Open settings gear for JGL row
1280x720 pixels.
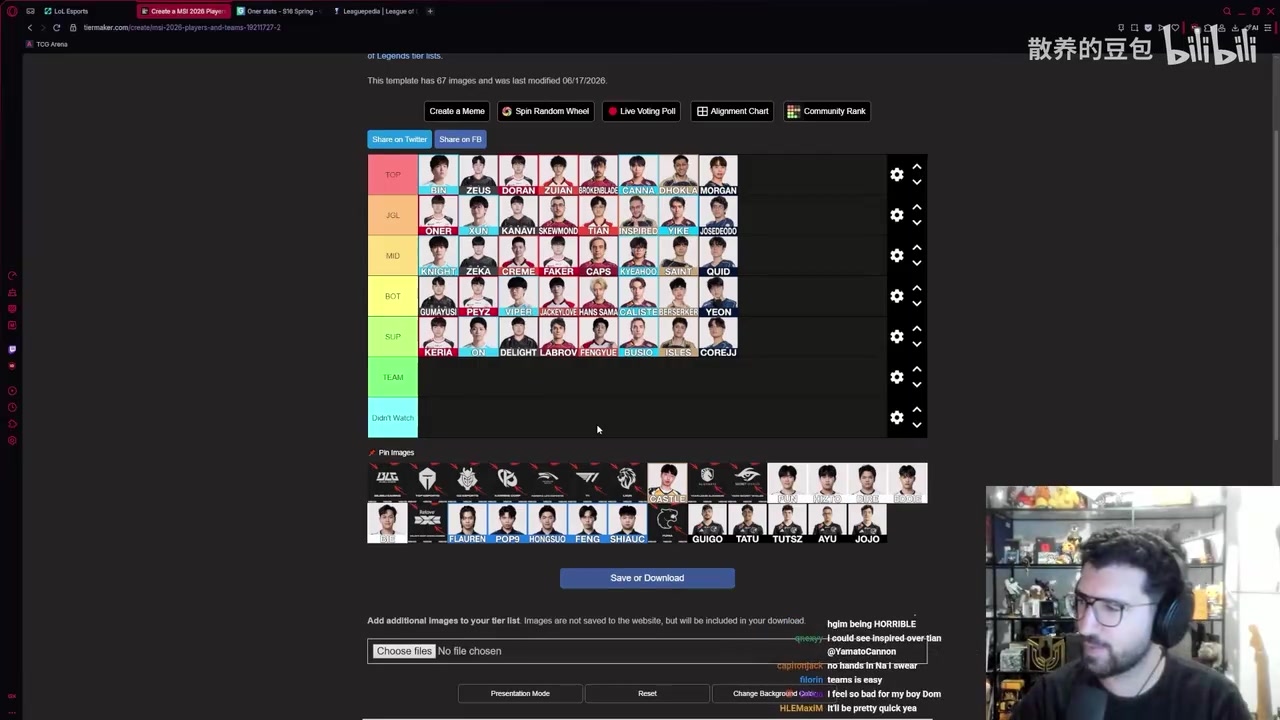click(x=897, y=215)
